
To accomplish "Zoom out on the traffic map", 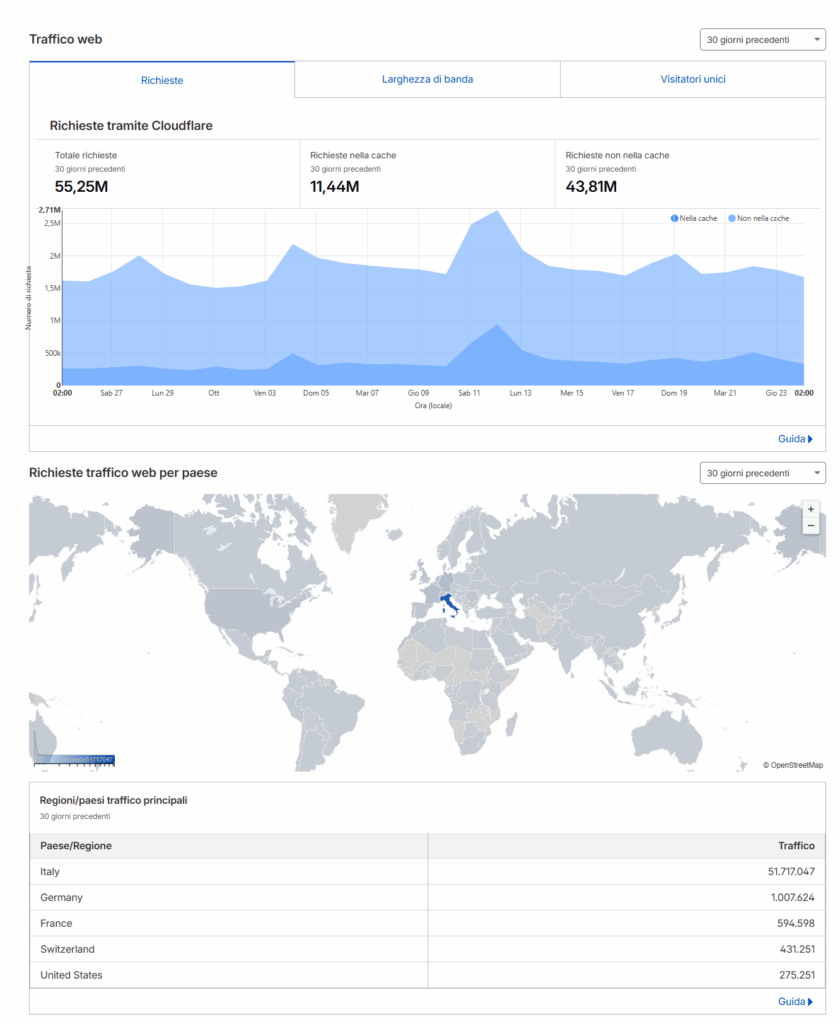I will coord(810,526).
